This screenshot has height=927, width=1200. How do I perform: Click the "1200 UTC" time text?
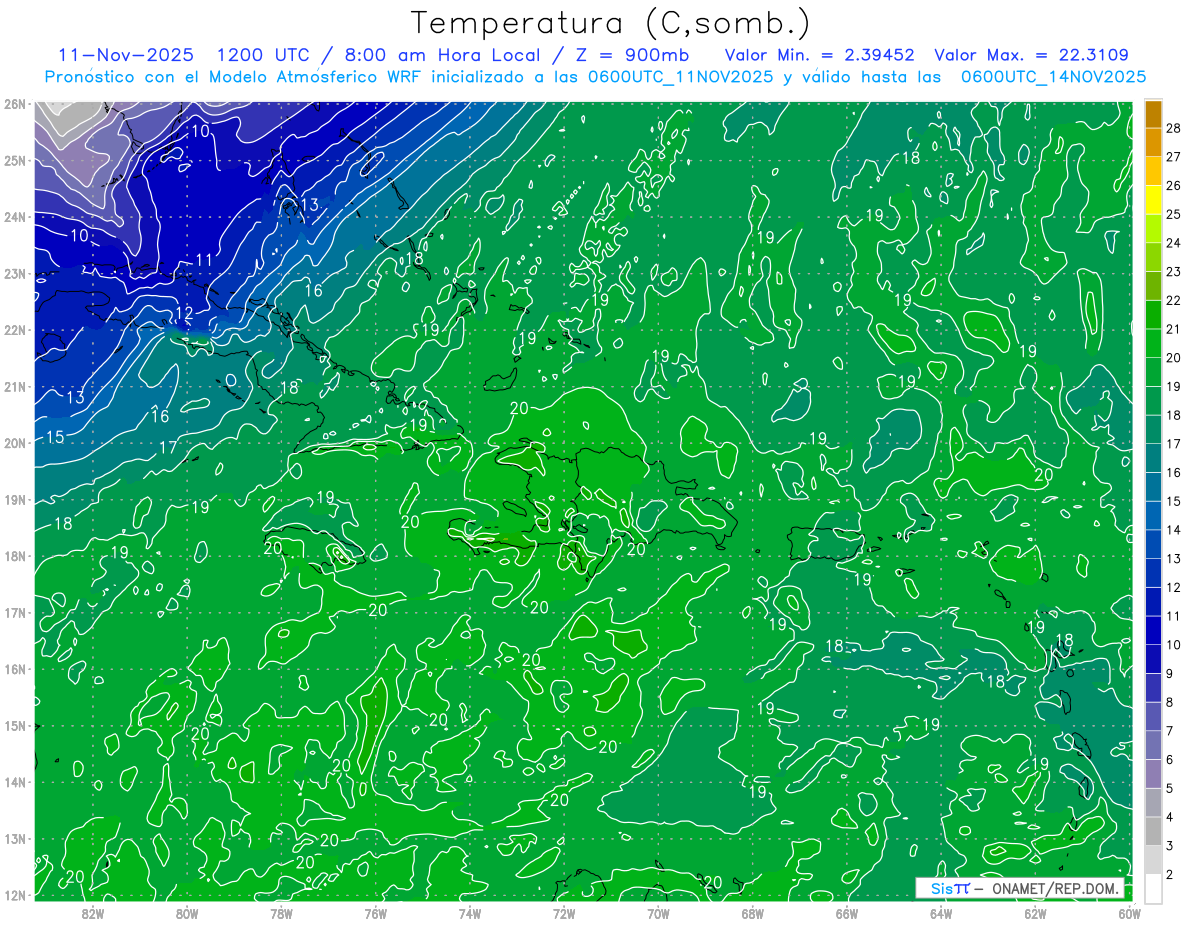(264, 55)
